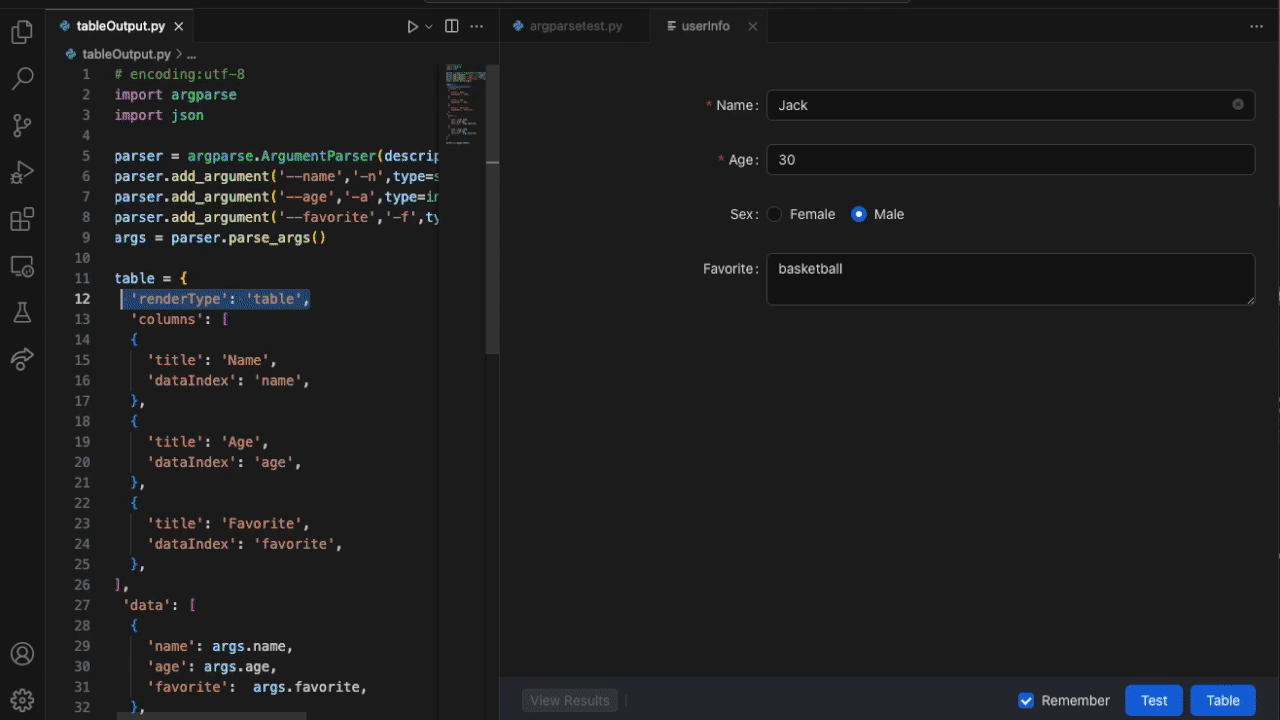1280x720 pixels.
Task: Click the highlighted 'renderType': 'table' line
Action: [x=216, y=299]
